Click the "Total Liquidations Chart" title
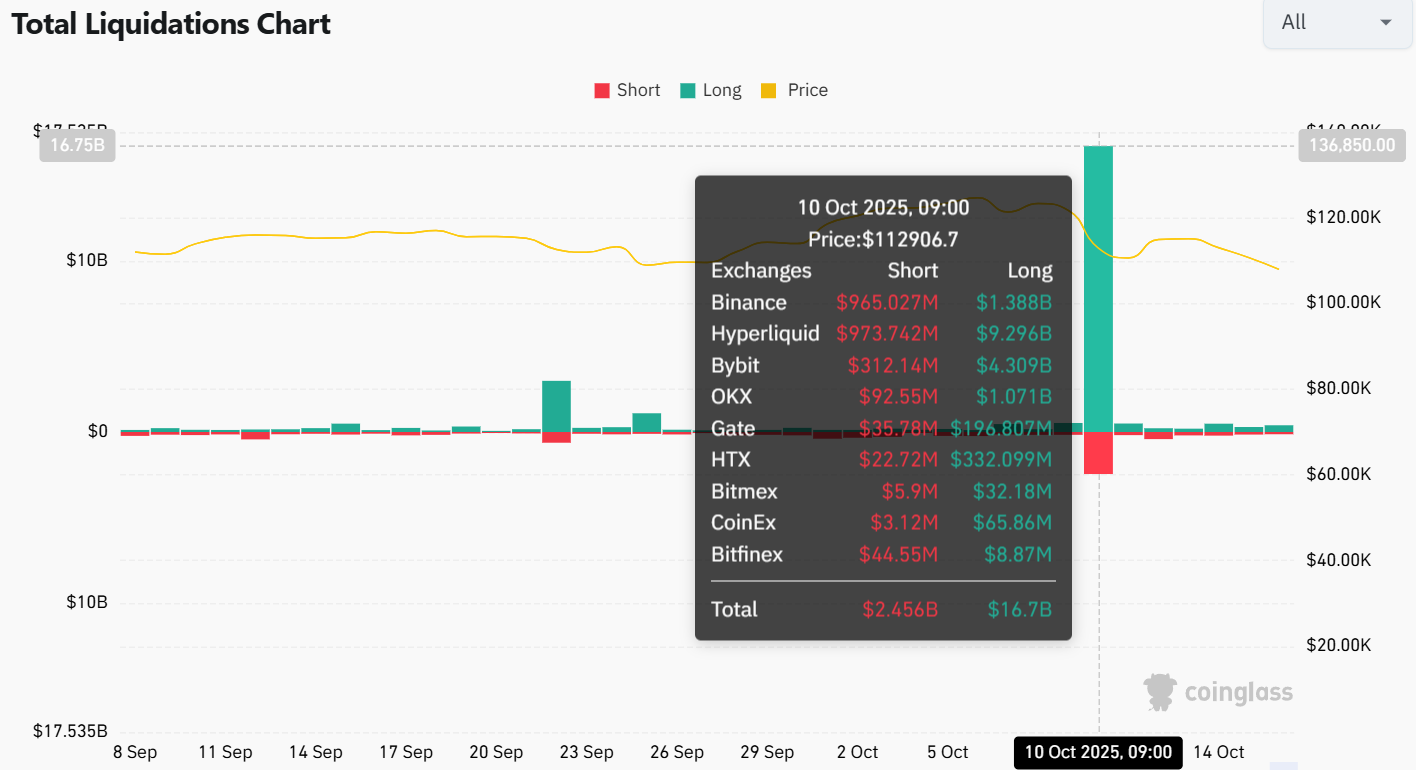Viewport: 1416px width, 770px height. pyautogui.click(x=171, y=24)
